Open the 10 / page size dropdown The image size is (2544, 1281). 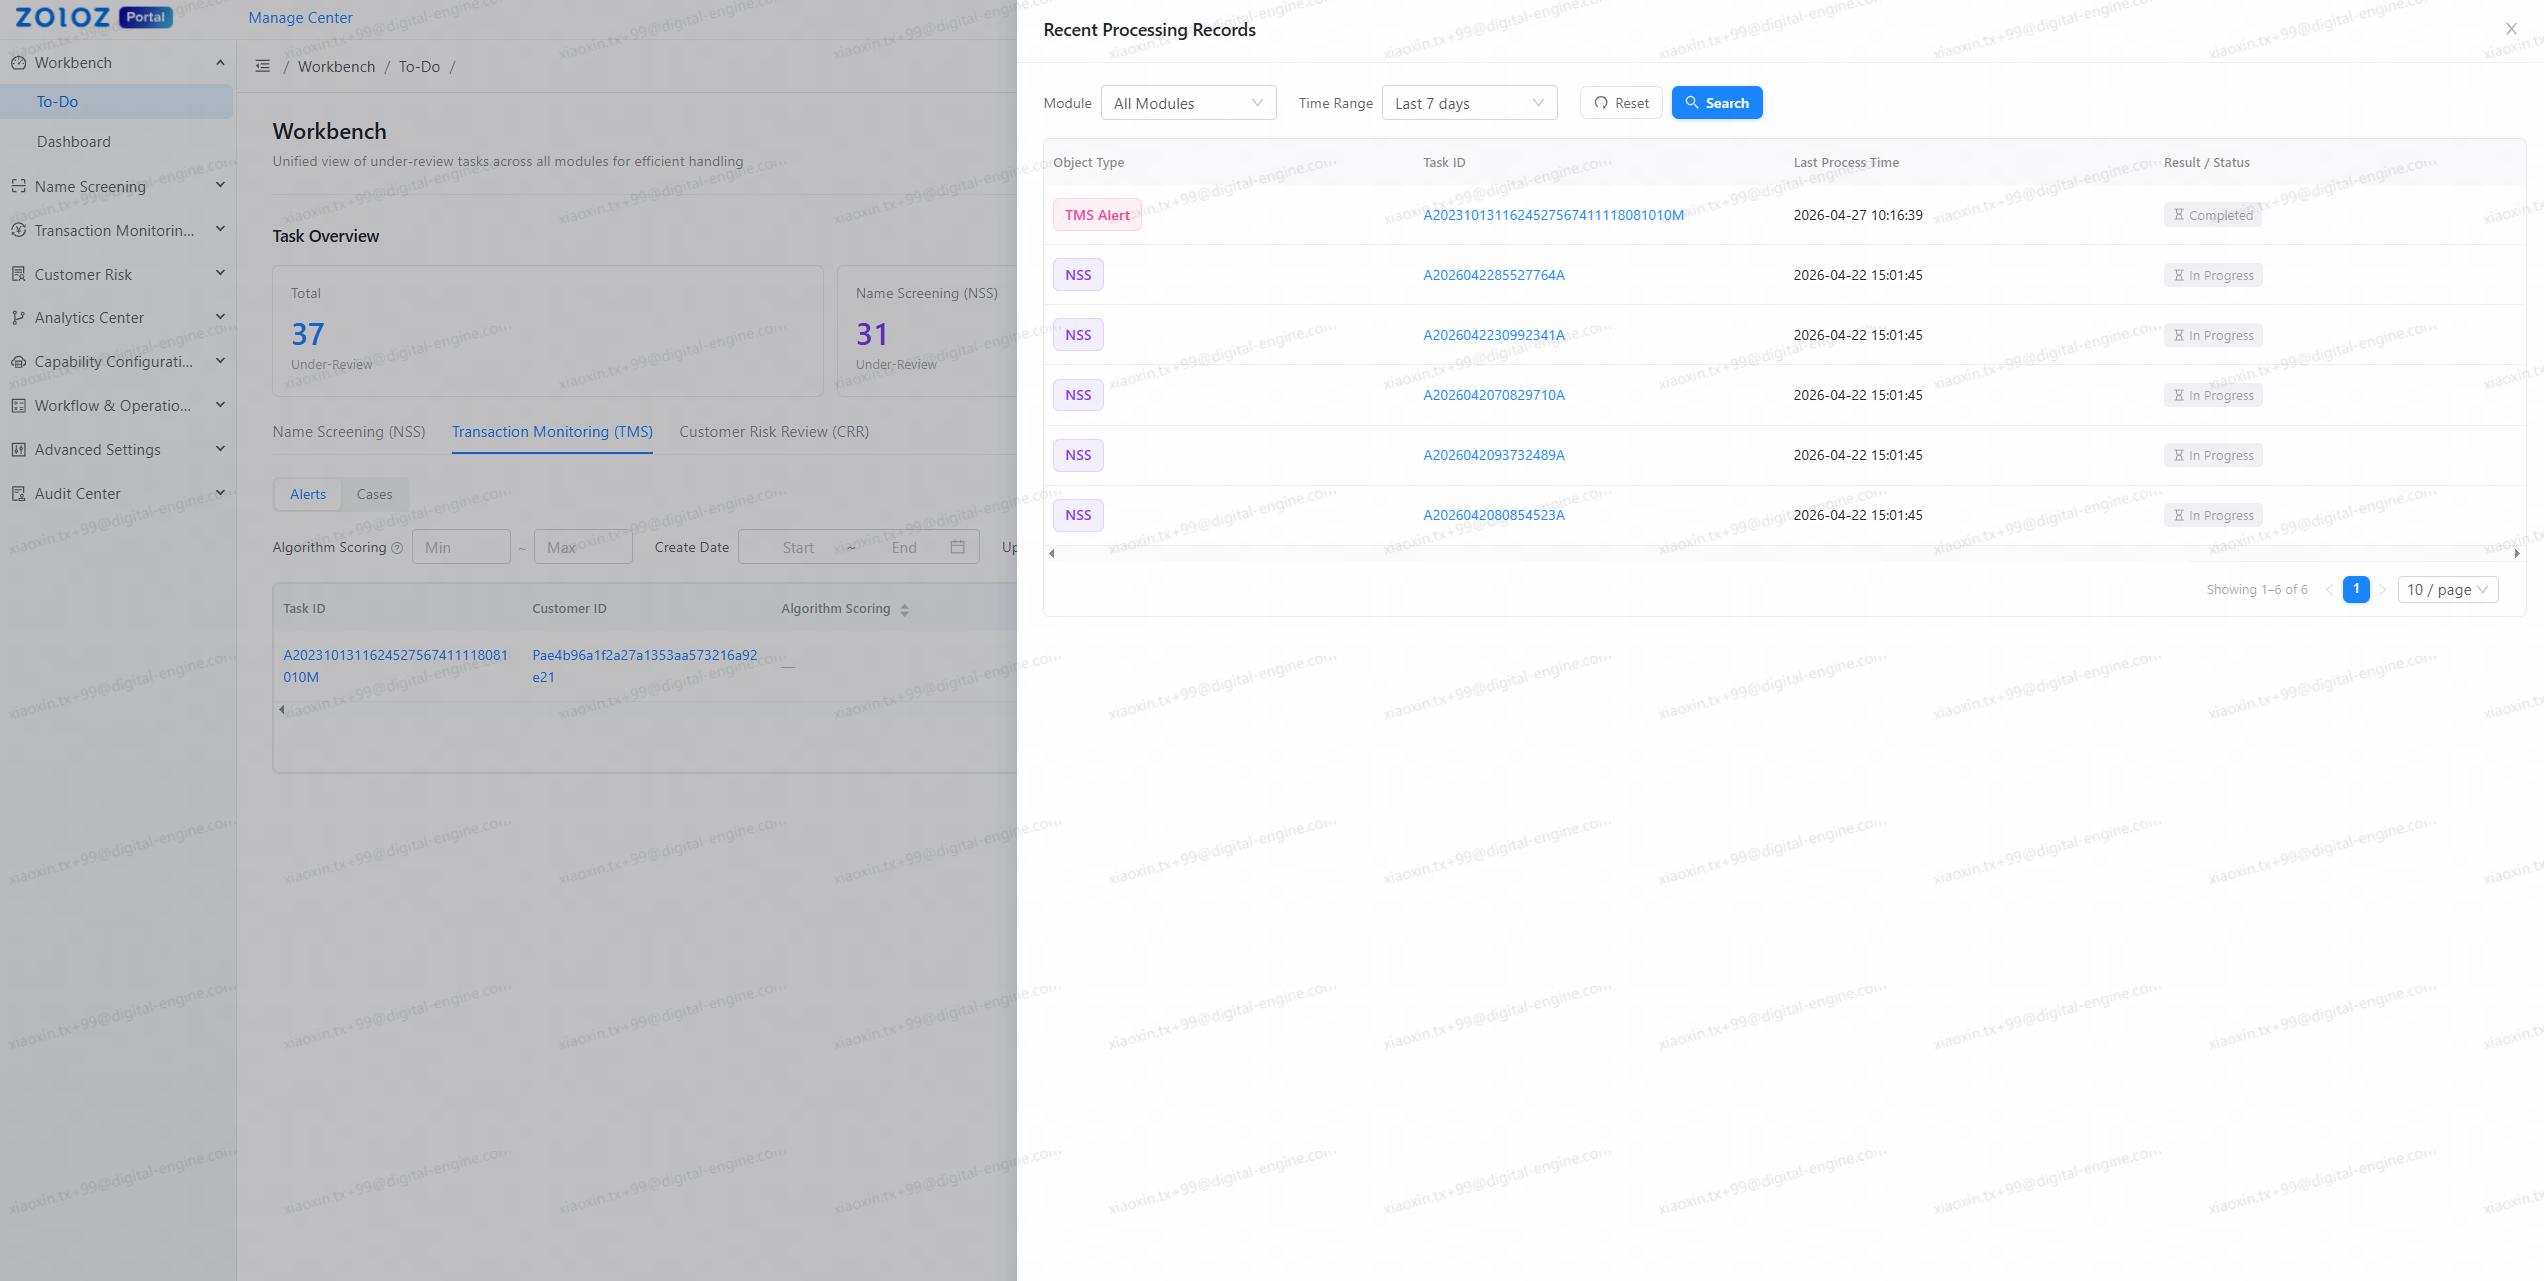(x=2447, y=590)
